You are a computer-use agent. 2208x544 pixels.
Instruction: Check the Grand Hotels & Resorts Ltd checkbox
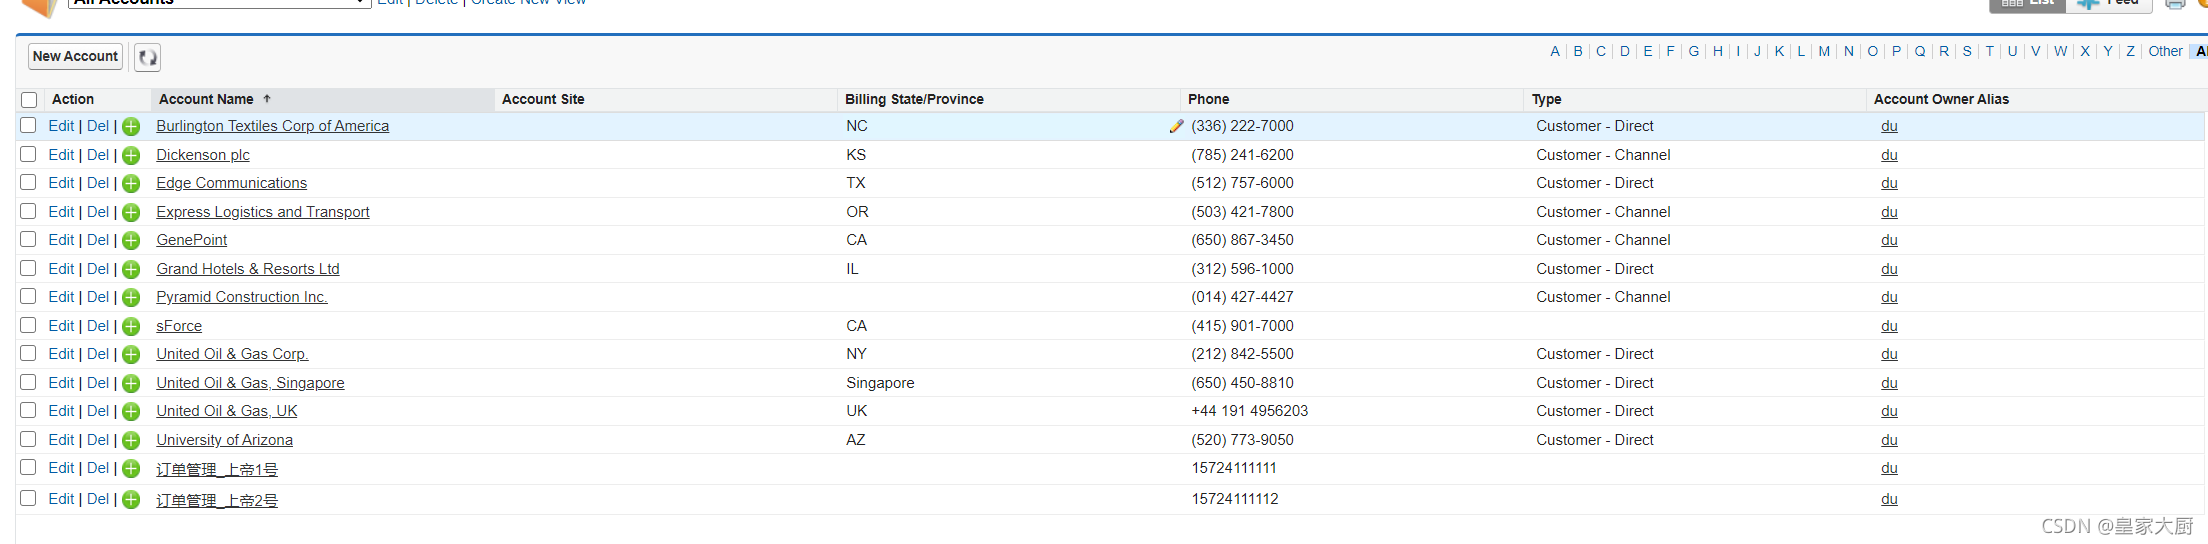[28, 268]
